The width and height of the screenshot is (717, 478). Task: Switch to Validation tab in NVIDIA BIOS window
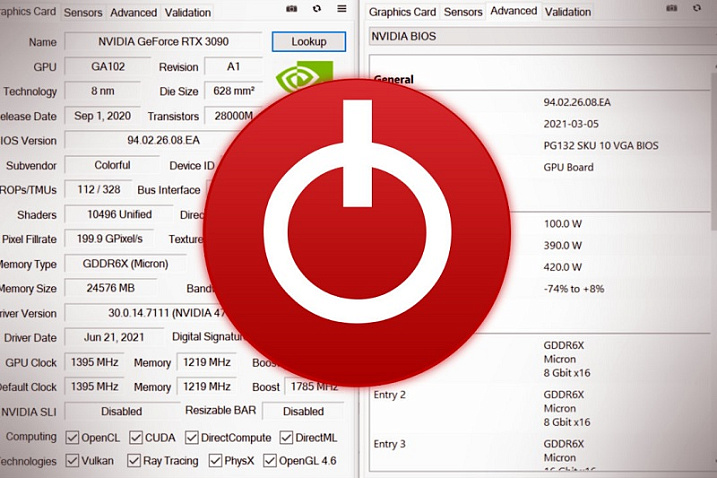[x=568, y=12]
